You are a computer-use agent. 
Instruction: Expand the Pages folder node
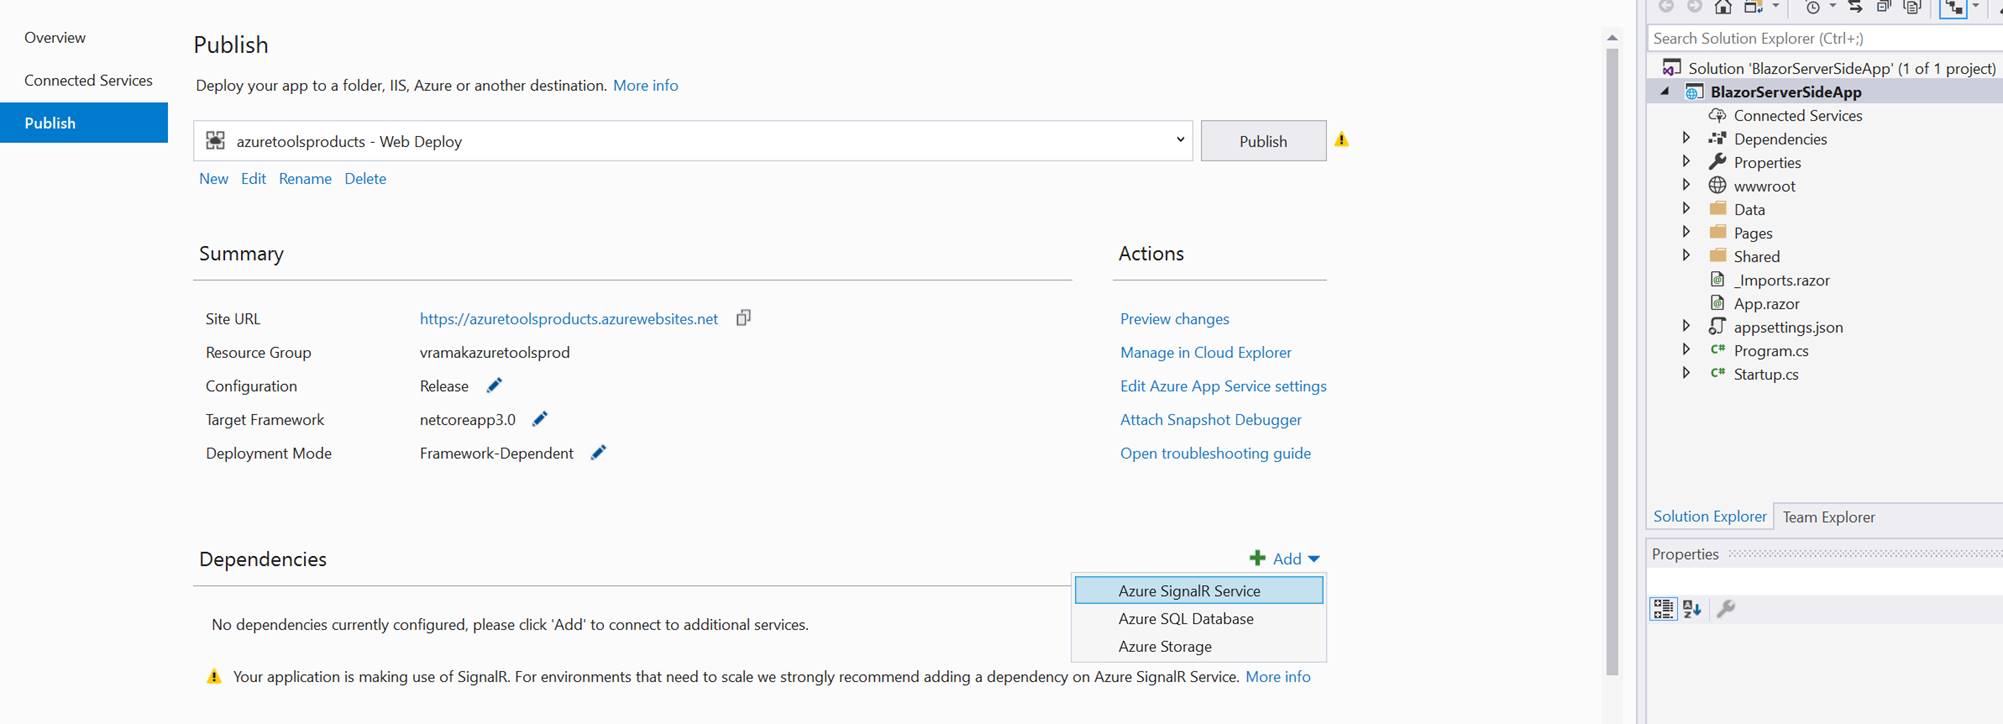tap(1686, 232)
